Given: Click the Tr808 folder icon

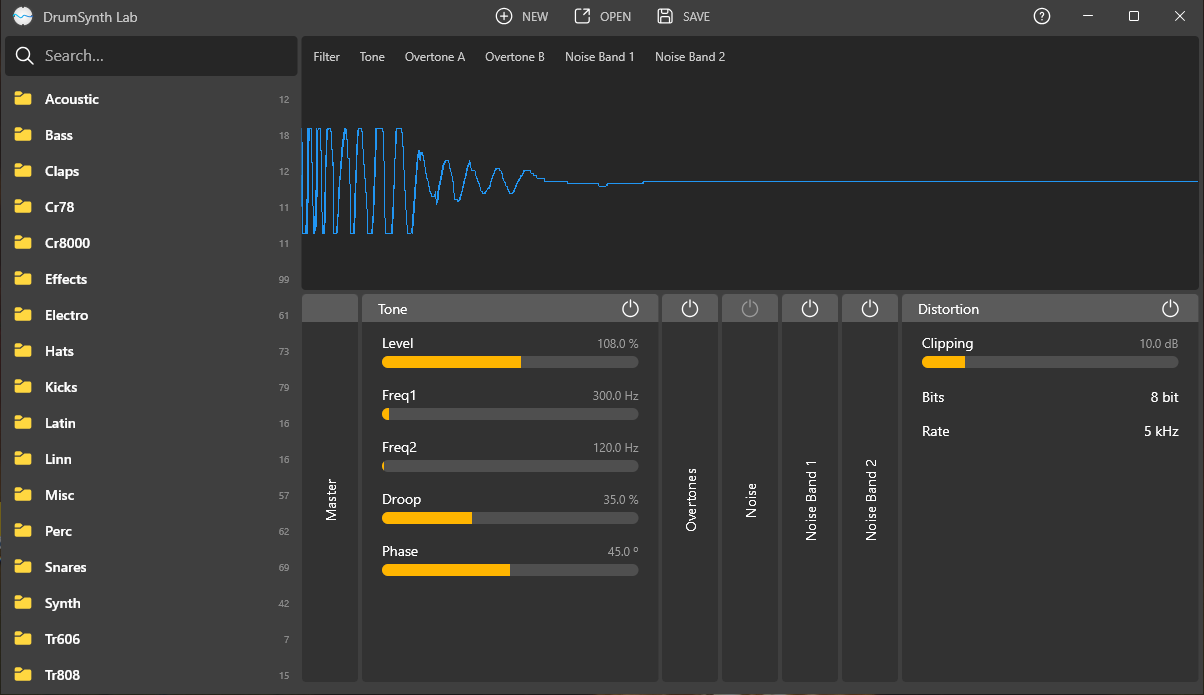Looking at the screenshot, I should (23, 675).
